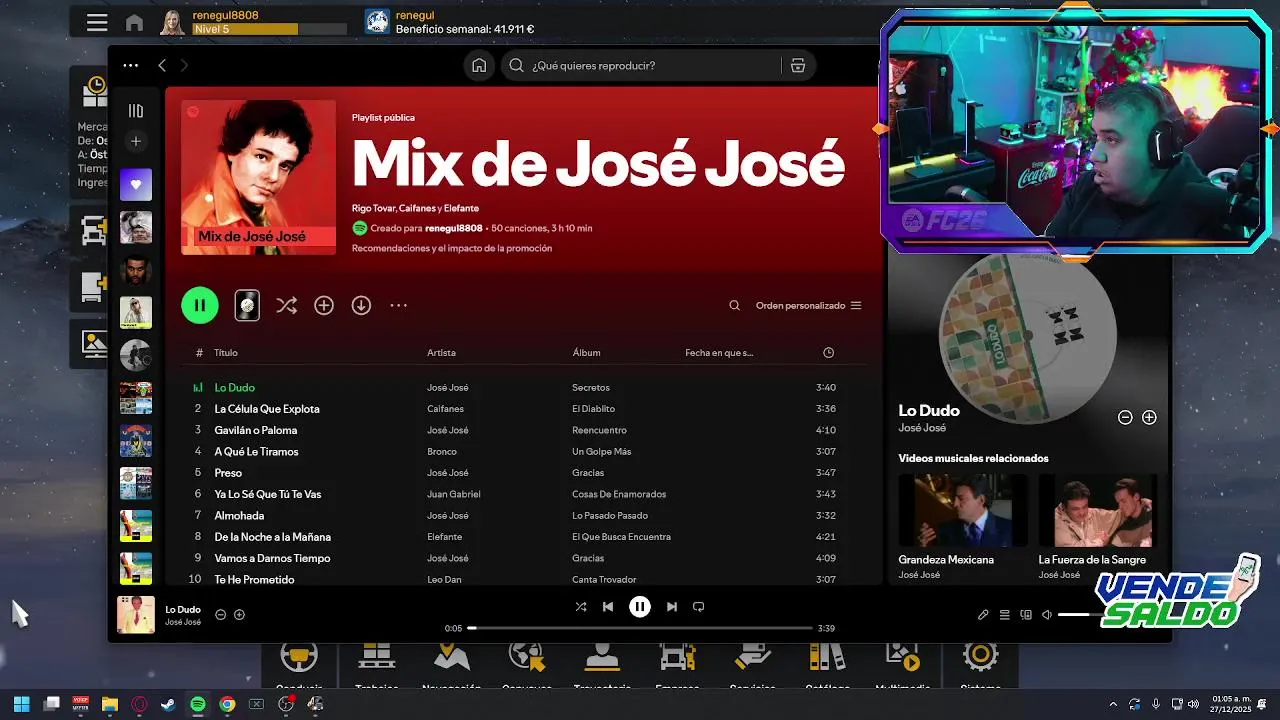Download the playlist with arrow icon
This screenshot has width=1280, height=720.
361,305
